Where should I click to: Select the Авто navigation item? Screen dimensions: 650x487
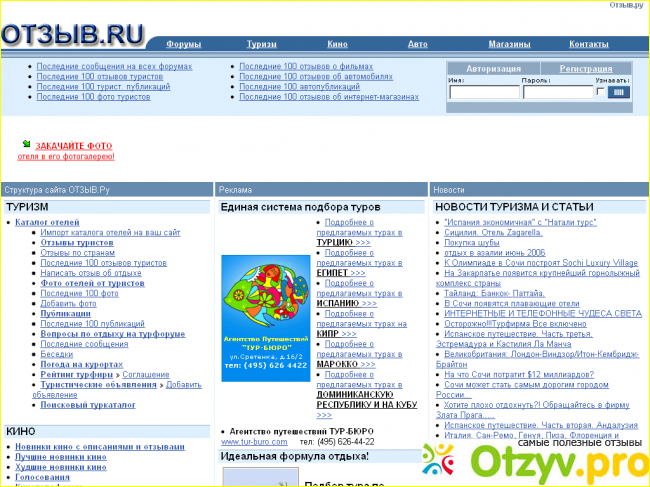click(x=417, y=45)
